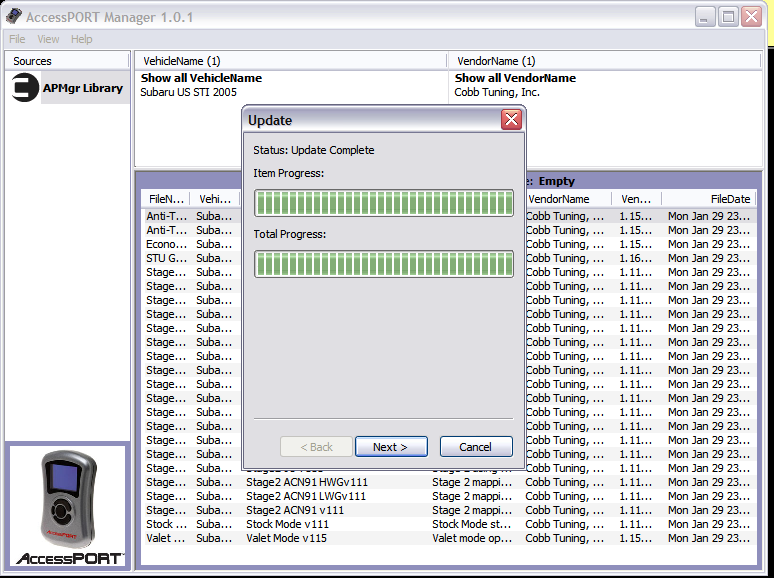The width and height of the screenshot is (774, 578).
Task: Open the View menu
Action: (48, 39)
